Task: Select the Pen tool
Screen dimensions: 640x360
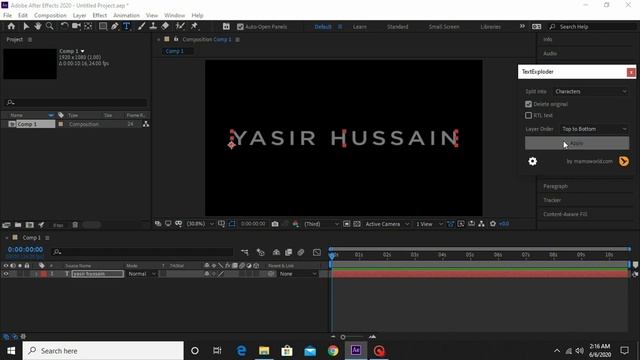Action: tap(115, 26)
